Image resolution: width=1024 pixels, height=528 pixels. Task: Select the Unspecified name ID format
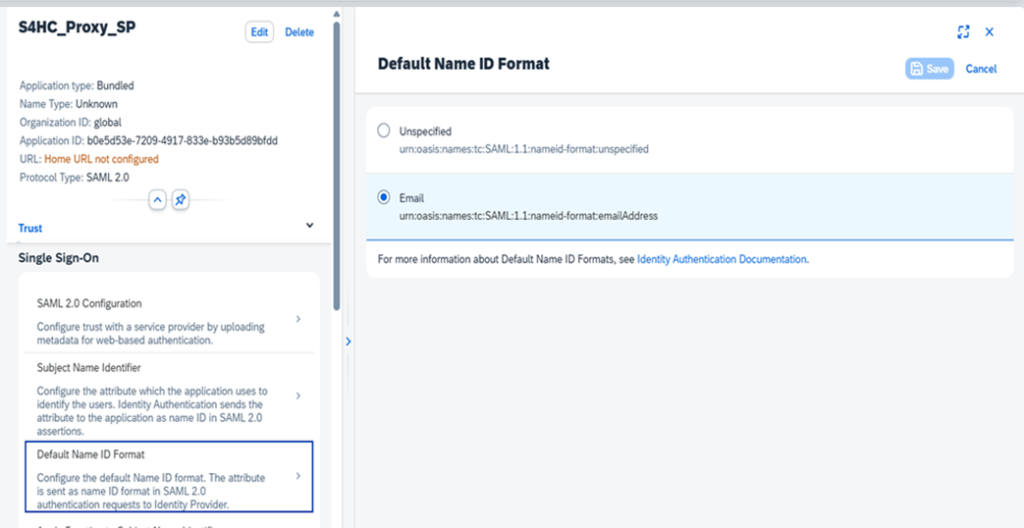pos(384,131)
